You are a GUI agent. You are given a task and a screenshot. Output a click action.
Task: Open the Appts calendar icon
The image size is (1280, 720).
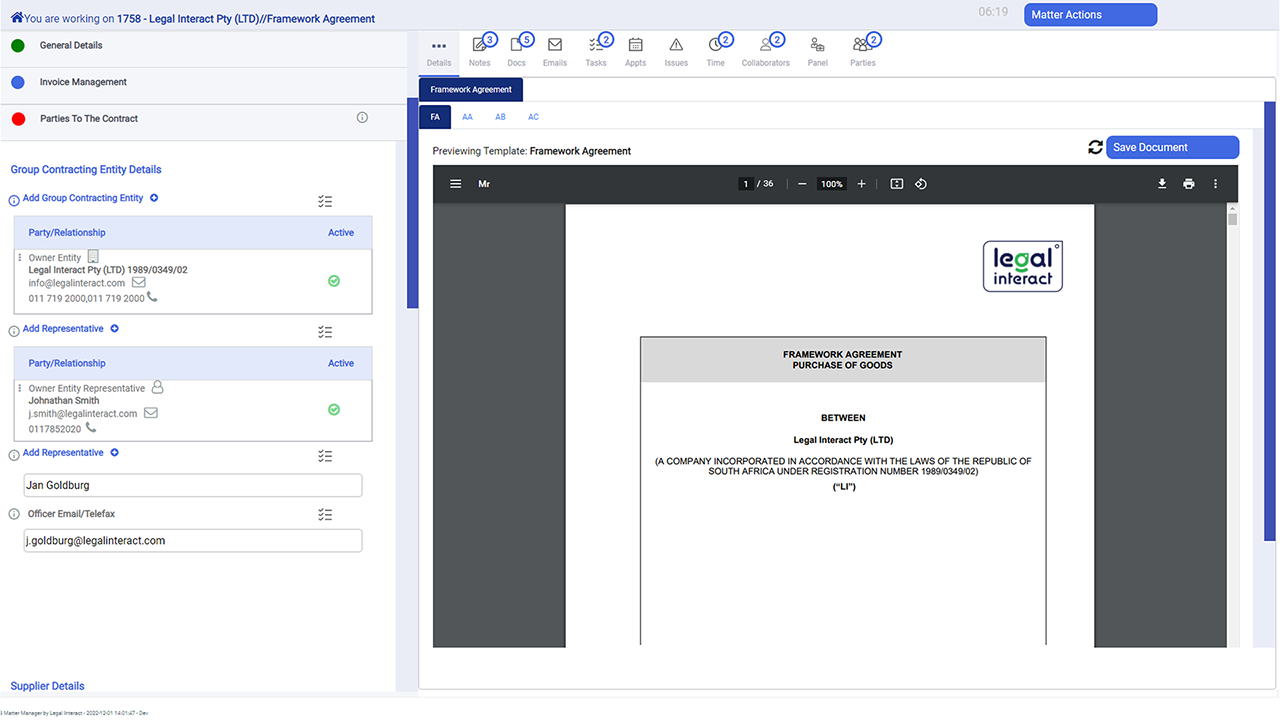635,45
